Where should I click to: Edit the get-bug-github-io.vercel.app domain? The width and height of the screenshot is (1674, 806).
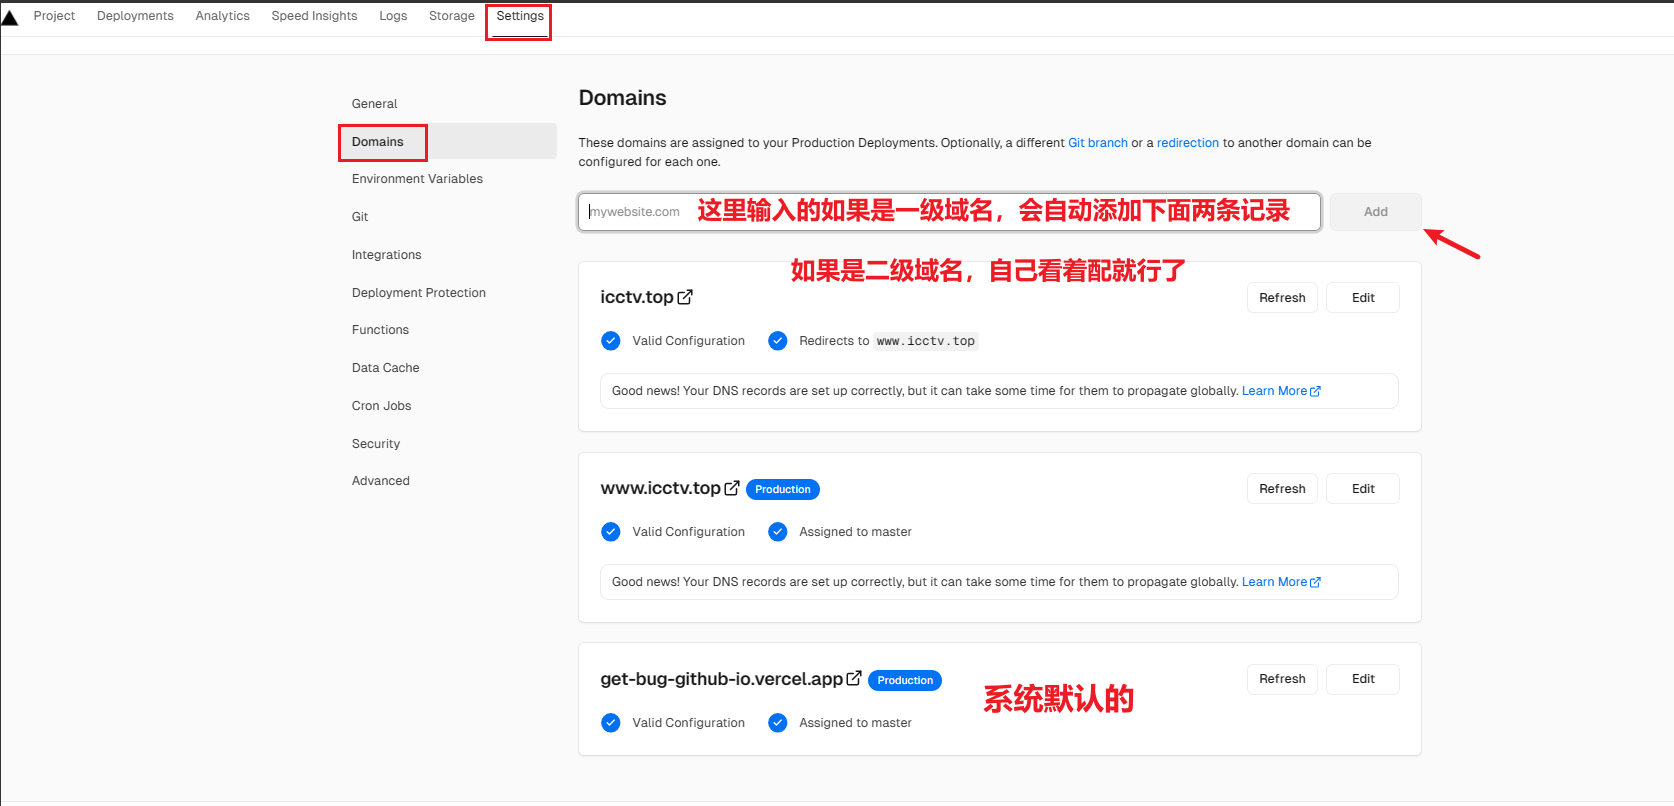point(1363,679)
